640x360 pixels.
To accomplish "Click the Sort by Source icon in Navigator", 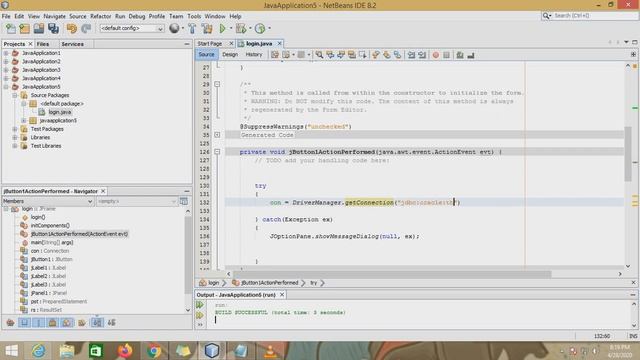I will coord(111,322).
